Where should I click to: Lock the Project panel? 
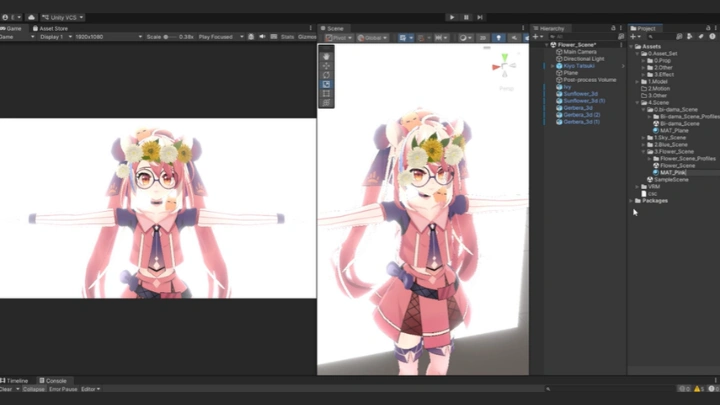coord(708,28)
